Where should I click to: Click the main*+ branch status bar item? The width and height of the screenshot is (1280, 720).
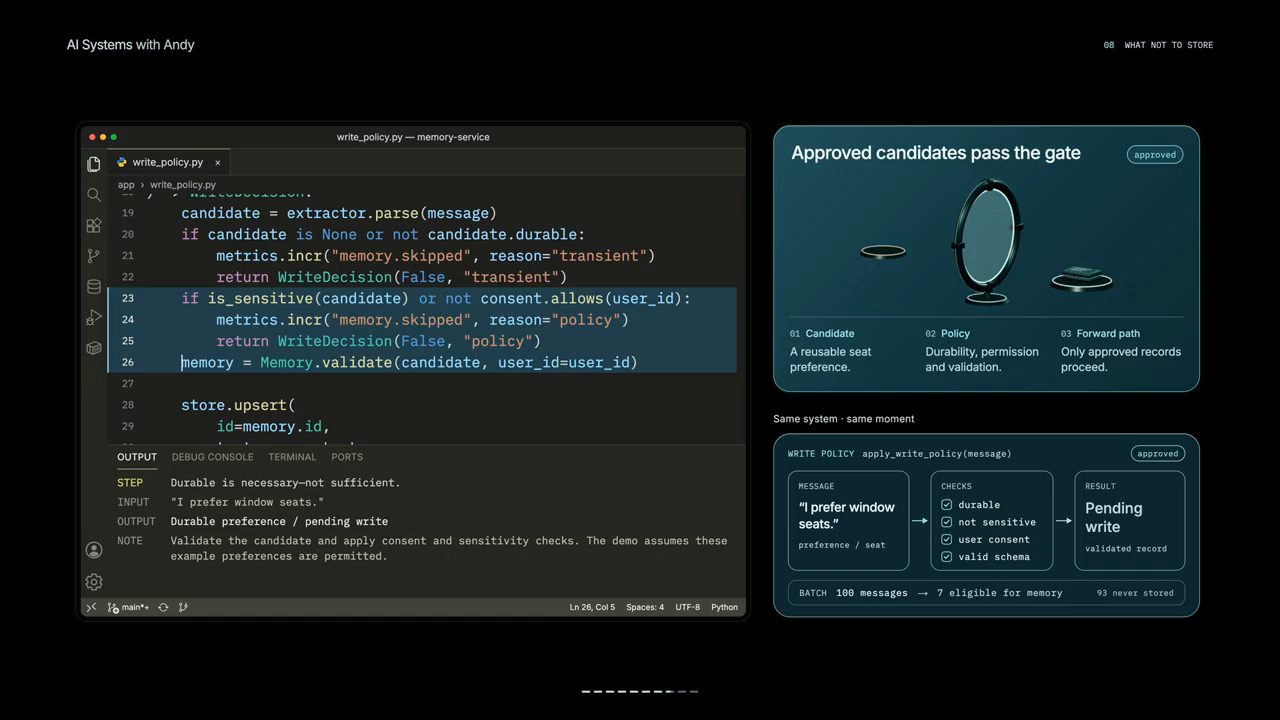129,607
